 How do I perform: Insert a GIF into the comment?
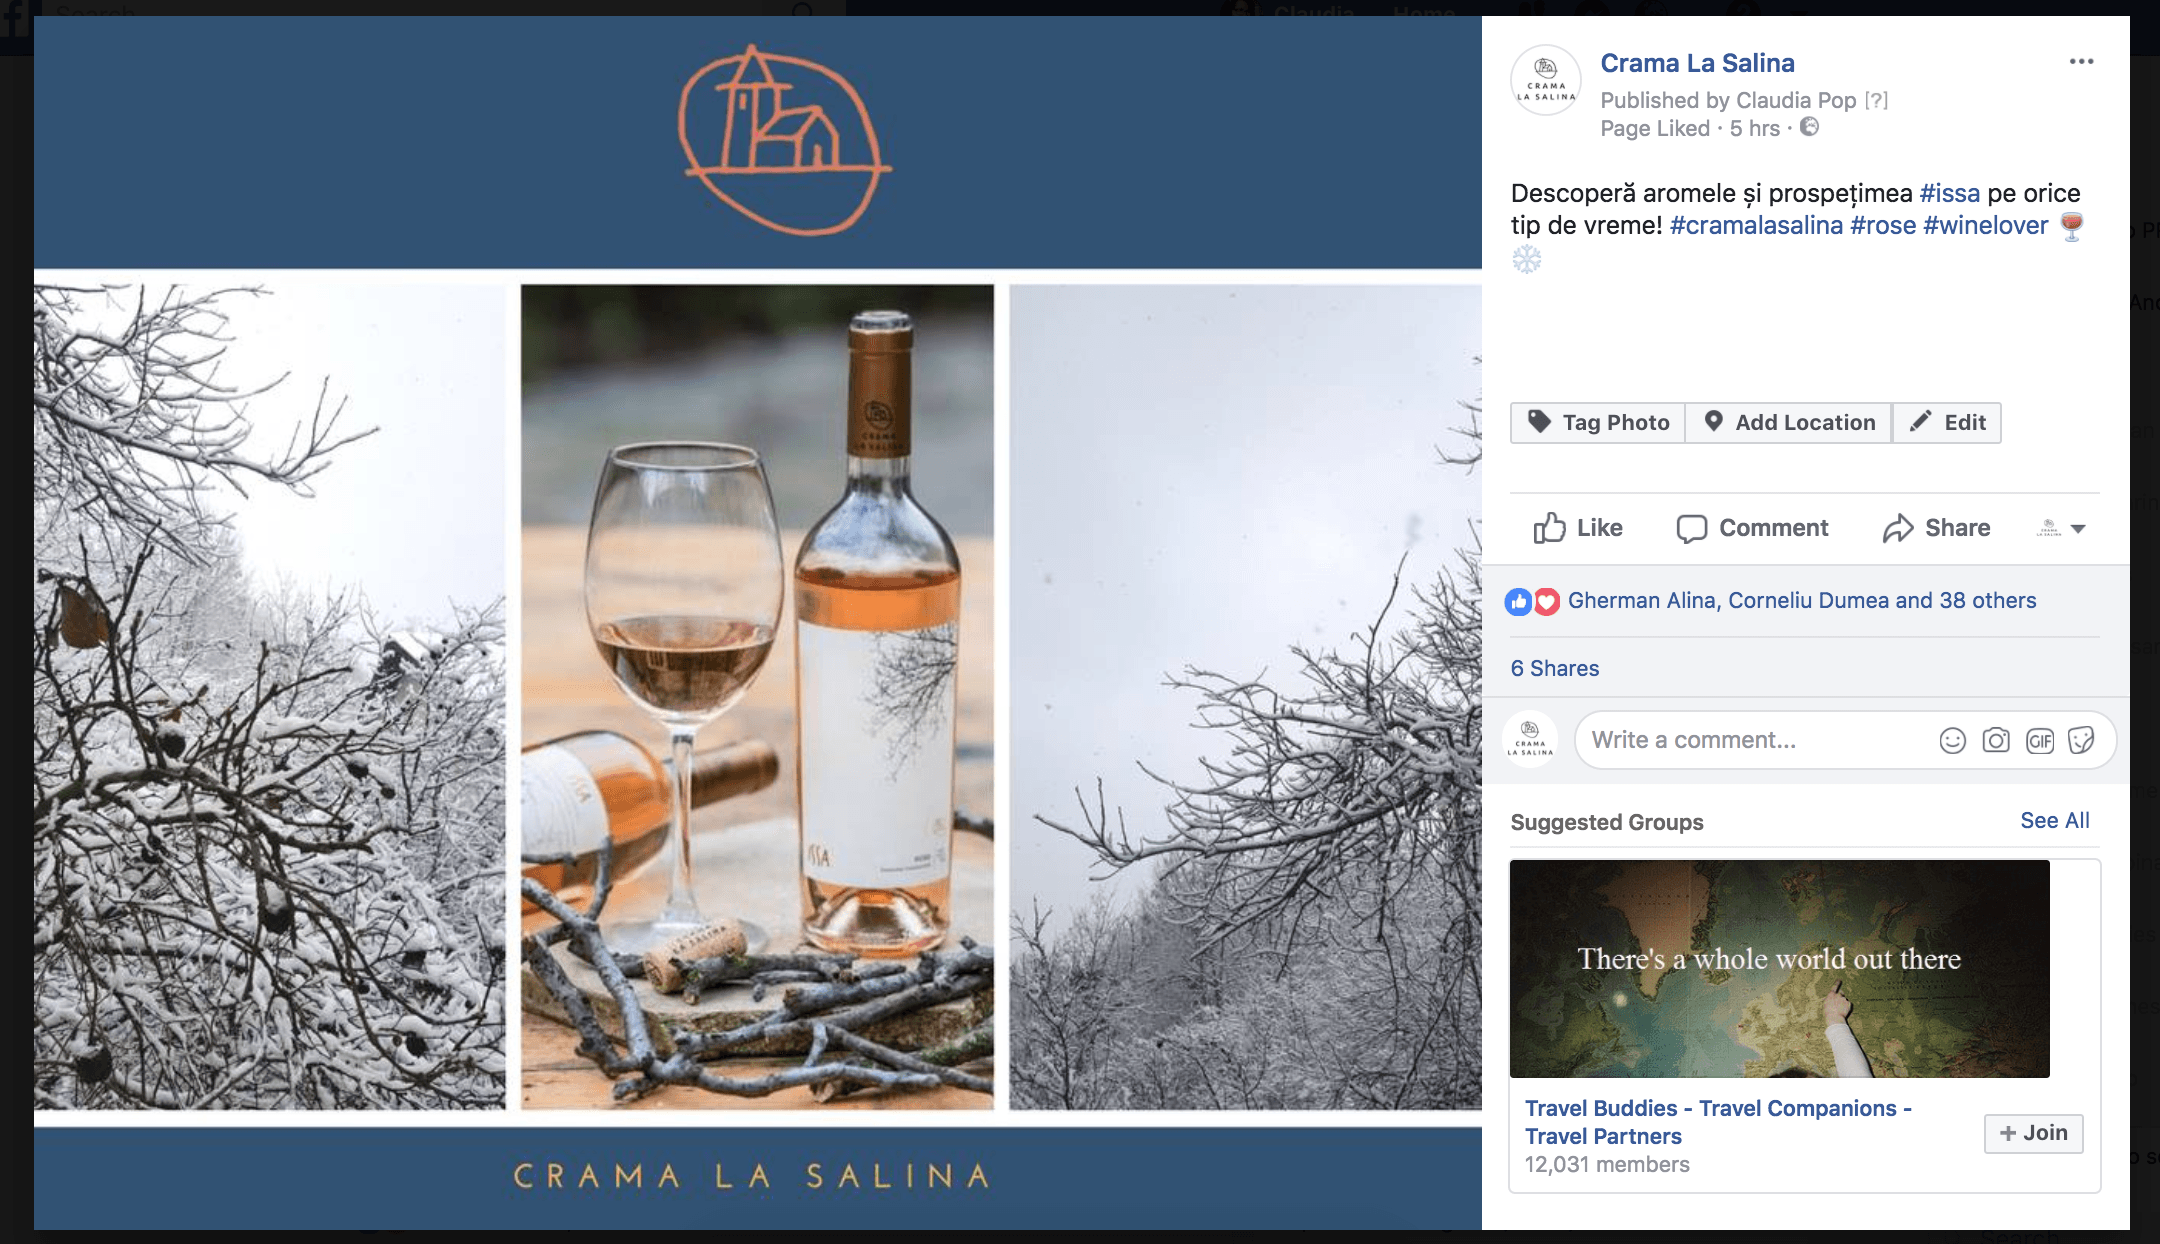[x=2040, y=741]
